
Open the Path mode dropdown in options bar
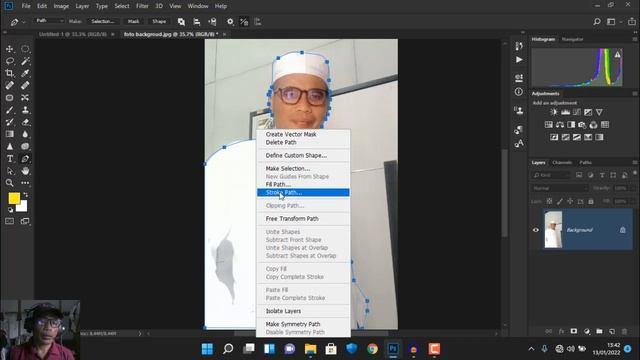click(x=50, y=21)
